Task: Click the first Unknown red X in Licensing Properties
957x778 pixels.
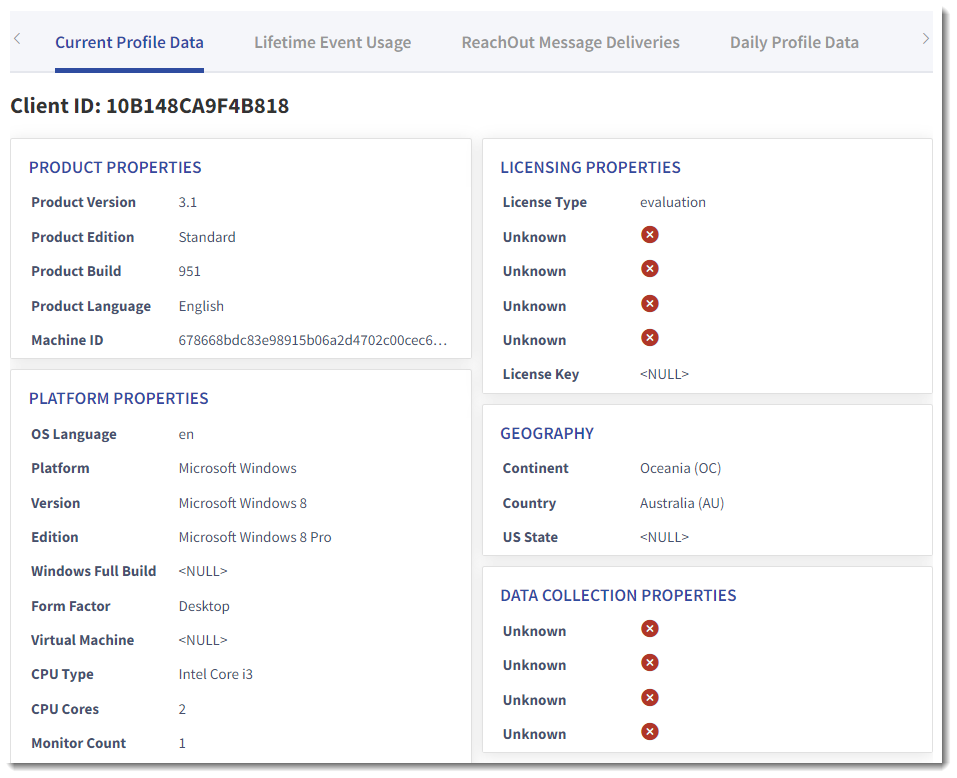Action: click(649, 235)
